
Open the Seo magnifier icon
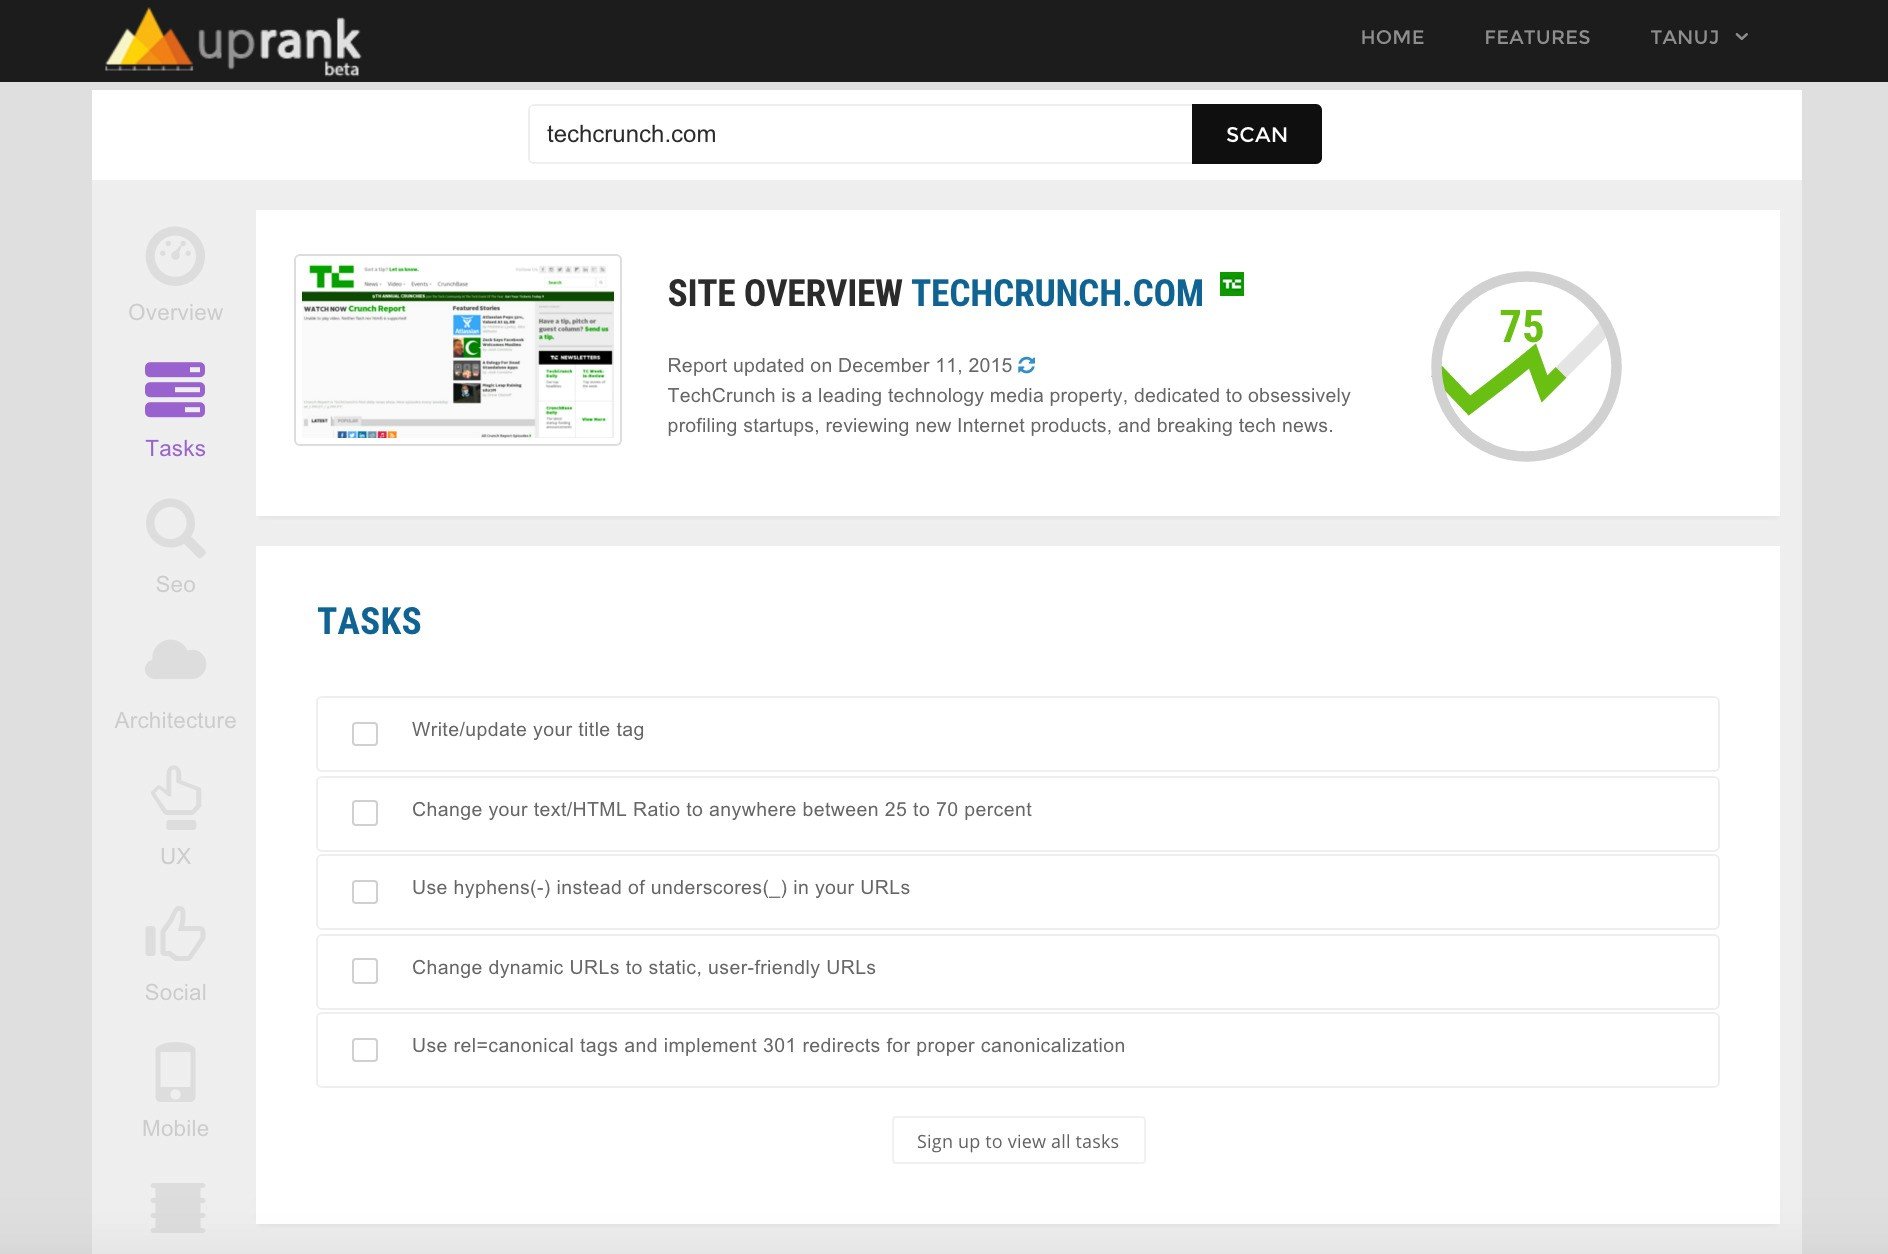[x=175, y=527]
